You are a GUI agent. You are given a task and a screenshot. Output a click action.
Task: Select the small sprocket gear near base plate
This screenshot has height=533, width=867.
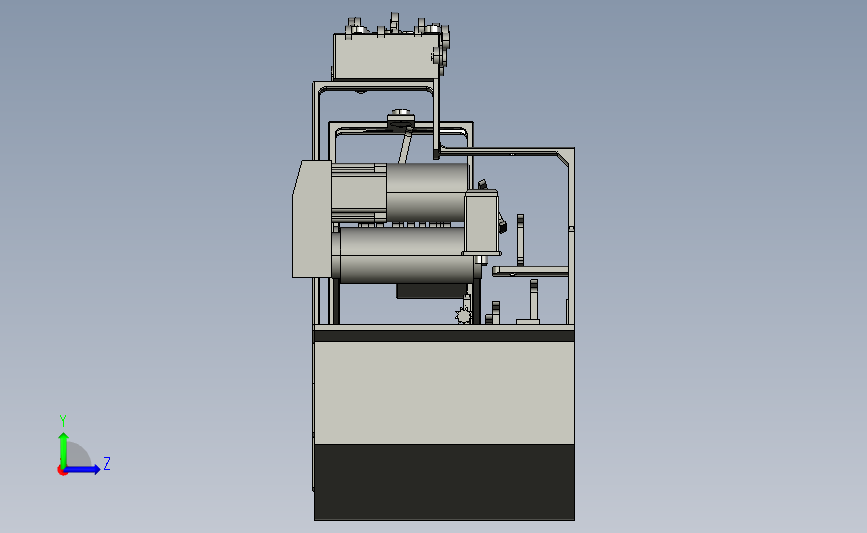(463, 315)
